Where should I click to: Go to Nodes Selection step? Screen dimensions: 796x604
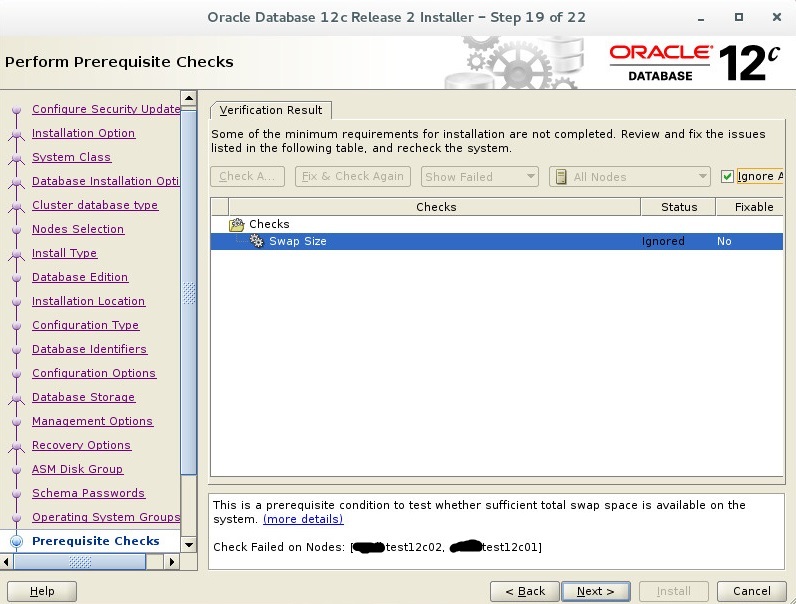pyautogui.click(x=78, y=229)
